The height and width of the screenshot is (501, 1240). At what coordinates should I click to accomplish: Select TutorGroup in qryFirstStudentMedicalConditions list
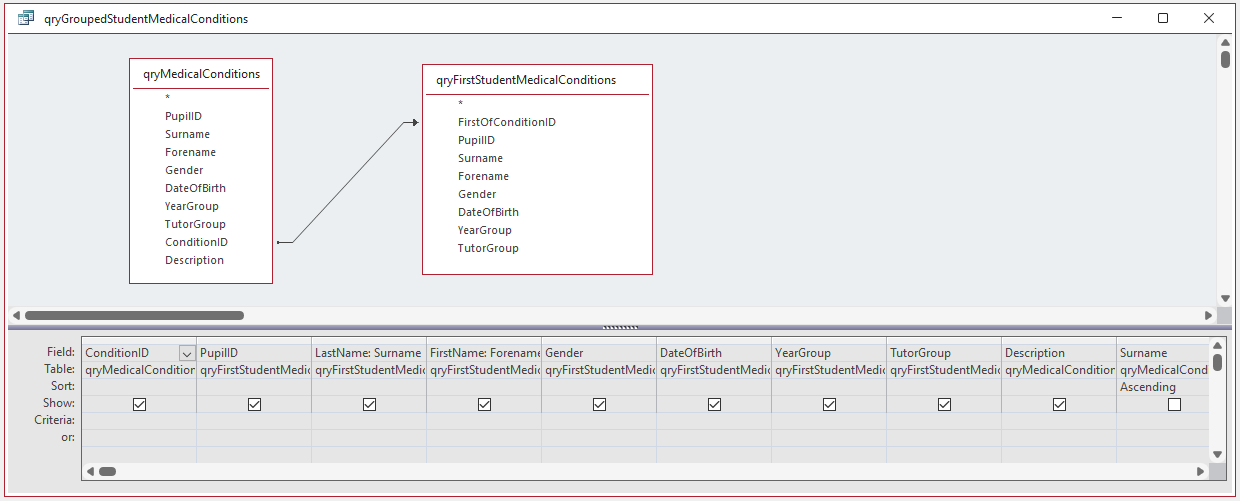pyautogui.click(x=488, y=248)
